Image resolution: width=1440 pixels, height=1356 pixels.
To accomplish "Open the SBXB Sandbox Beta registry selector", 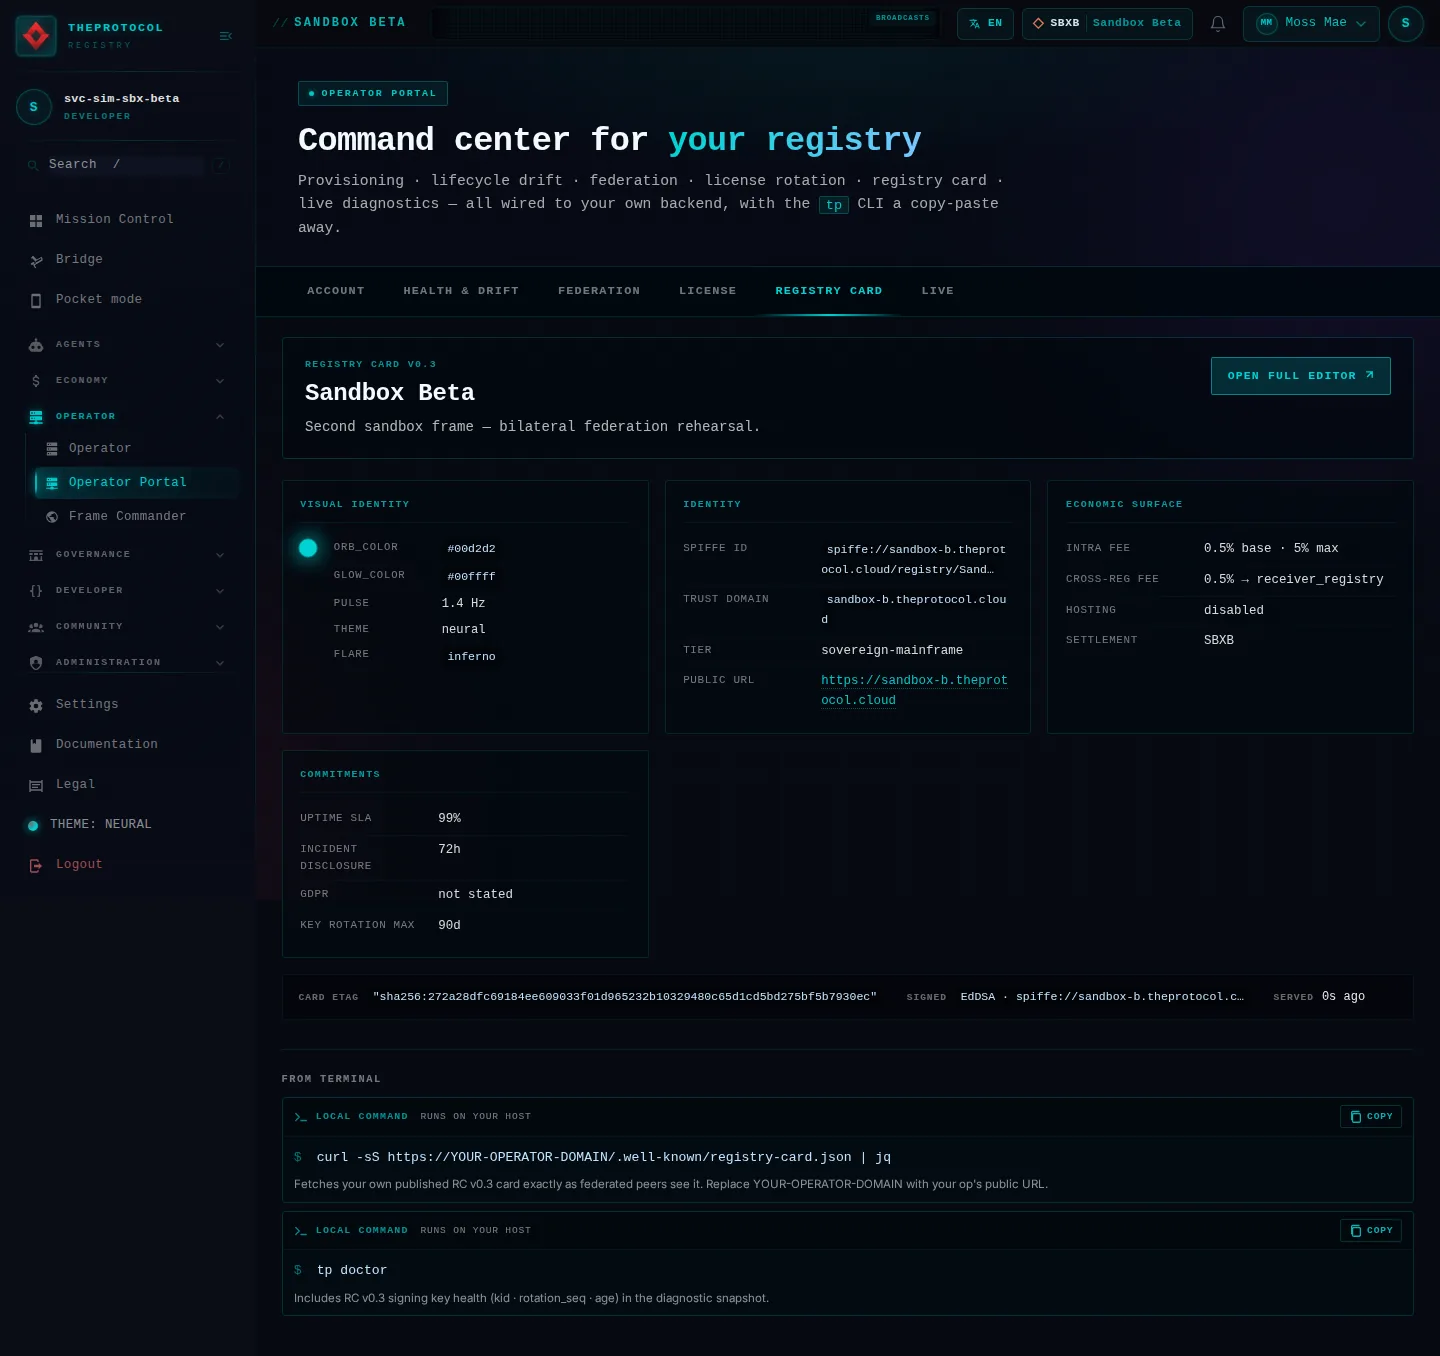I will point(1107,24).
